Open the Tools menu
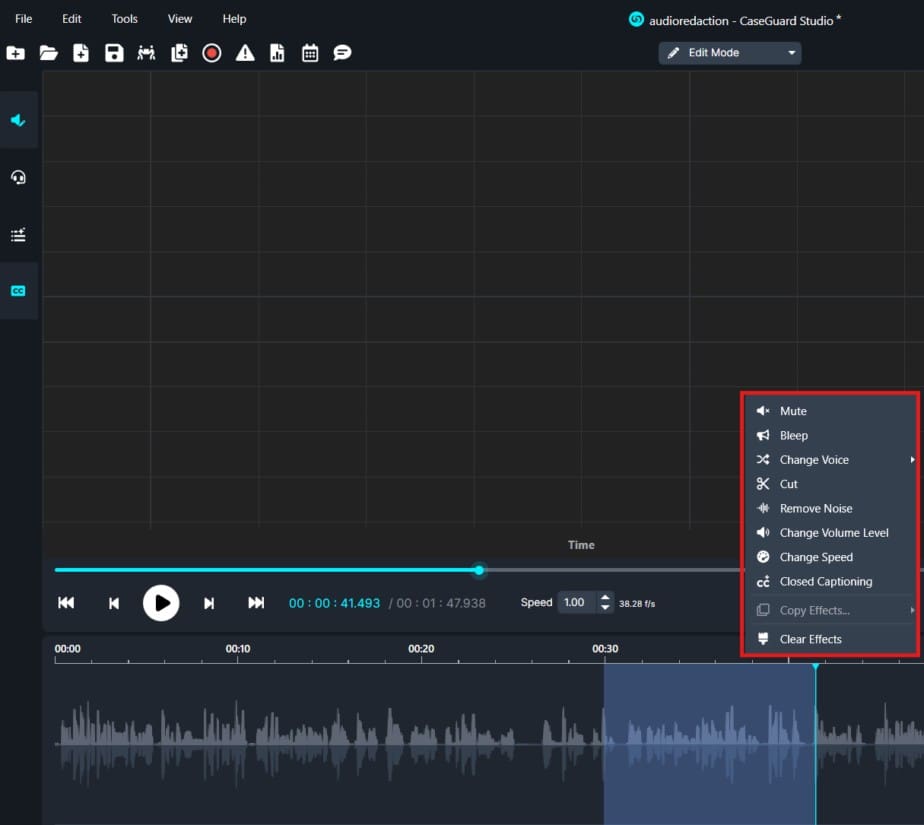The height and width of the screenshot is (825, 924). (x=125, y=19)
